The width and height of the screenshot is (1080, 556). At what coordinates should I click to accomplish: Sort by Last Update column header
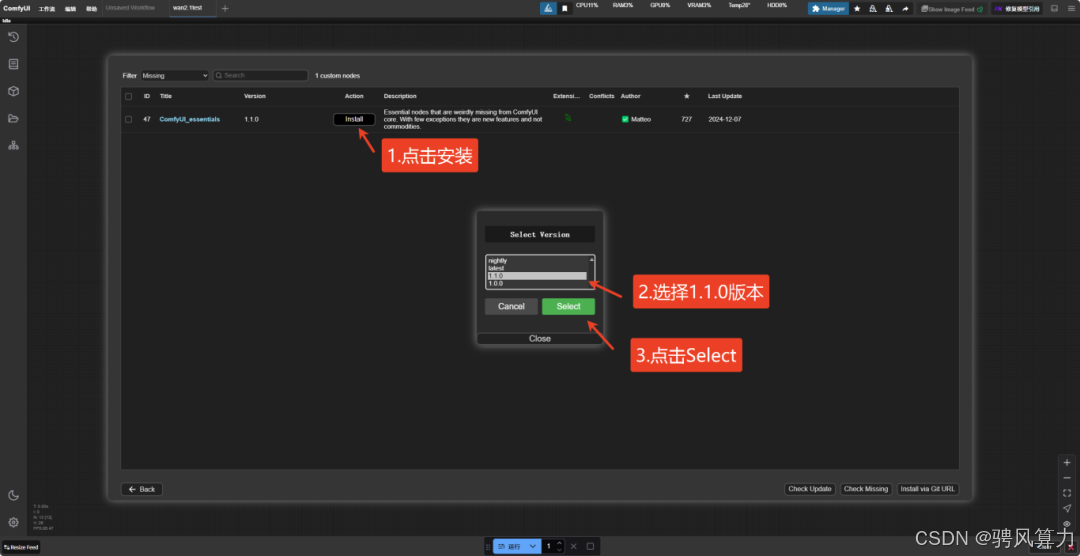pos(725,96)
